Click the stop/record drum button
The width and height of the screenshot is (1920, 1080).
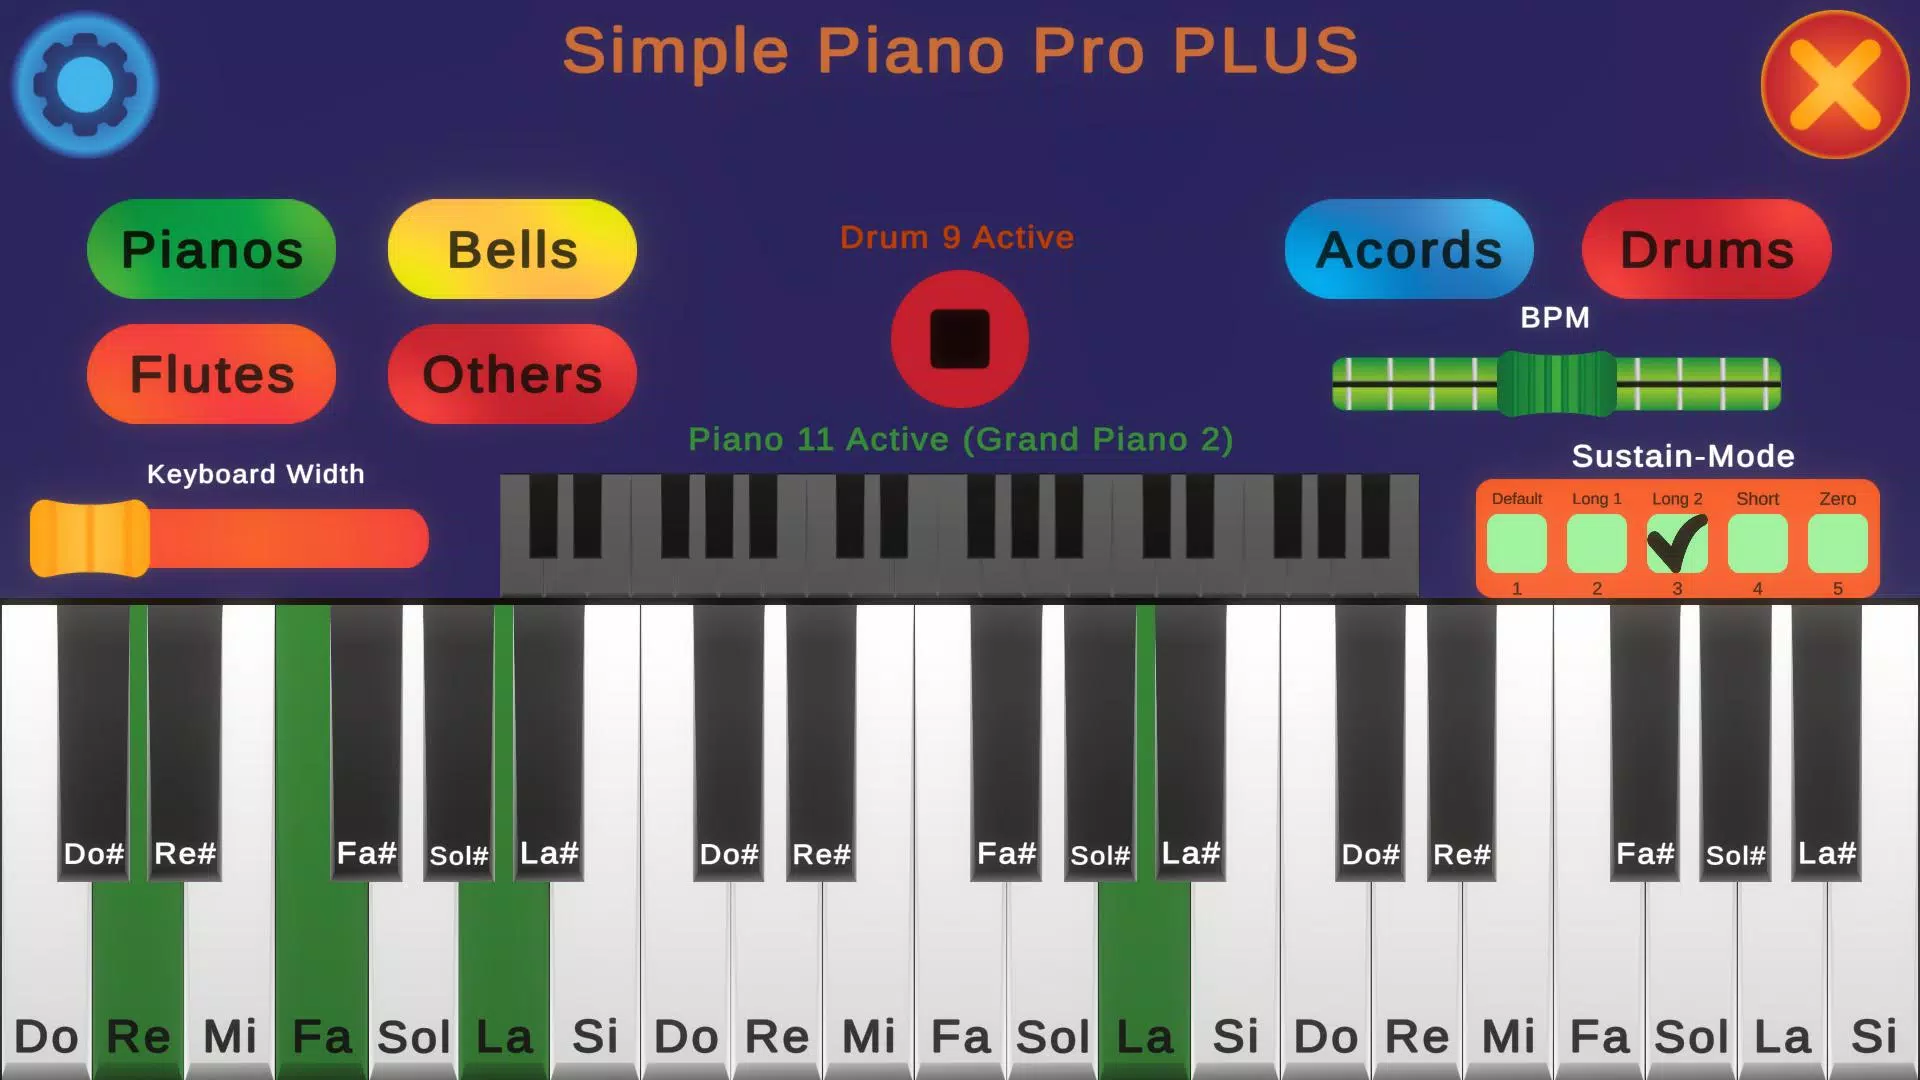tap(960, 340)
